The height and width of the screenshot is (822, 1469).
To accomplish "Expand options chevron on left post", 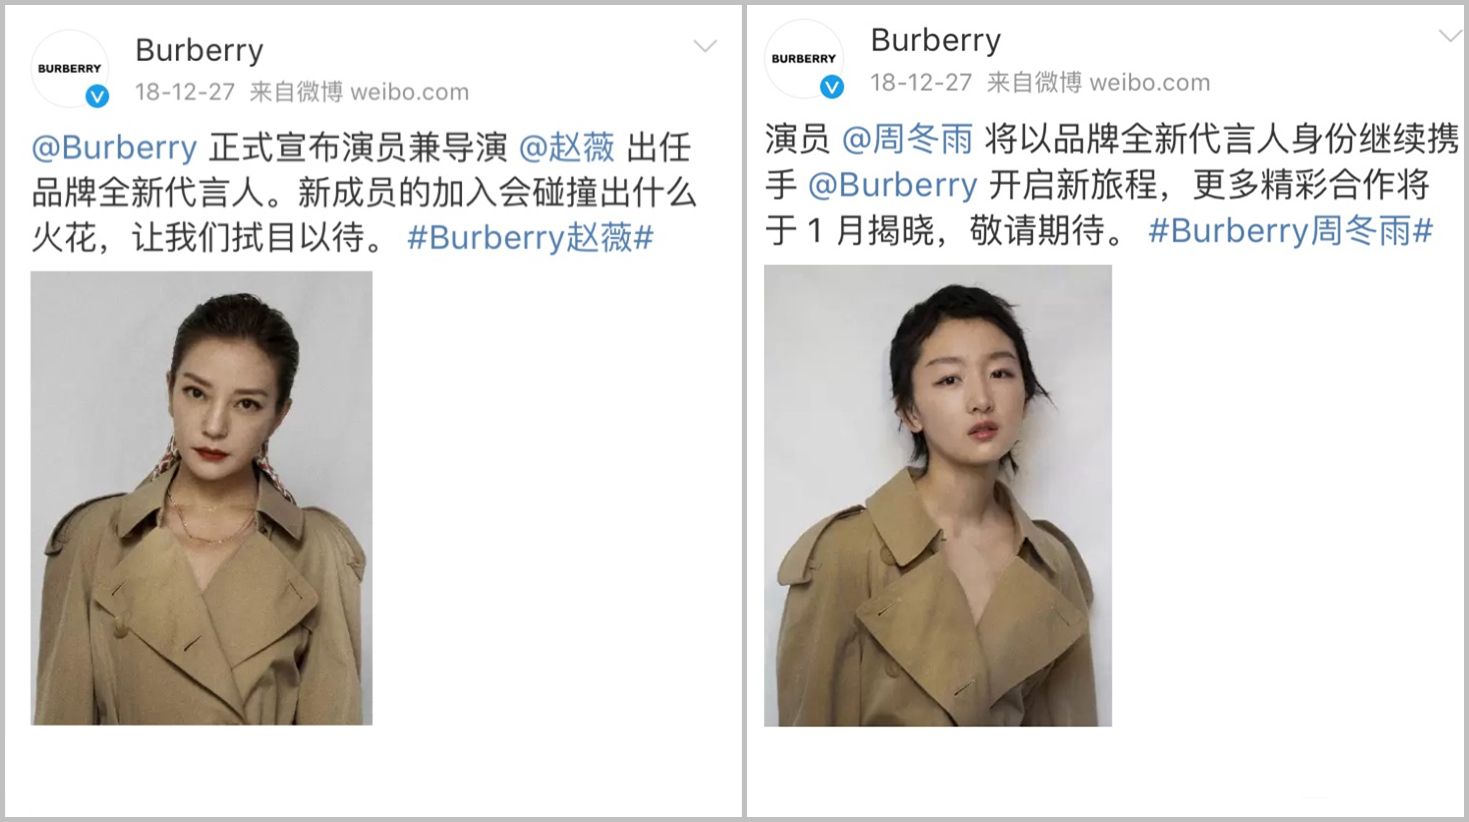I will (705, 46).
